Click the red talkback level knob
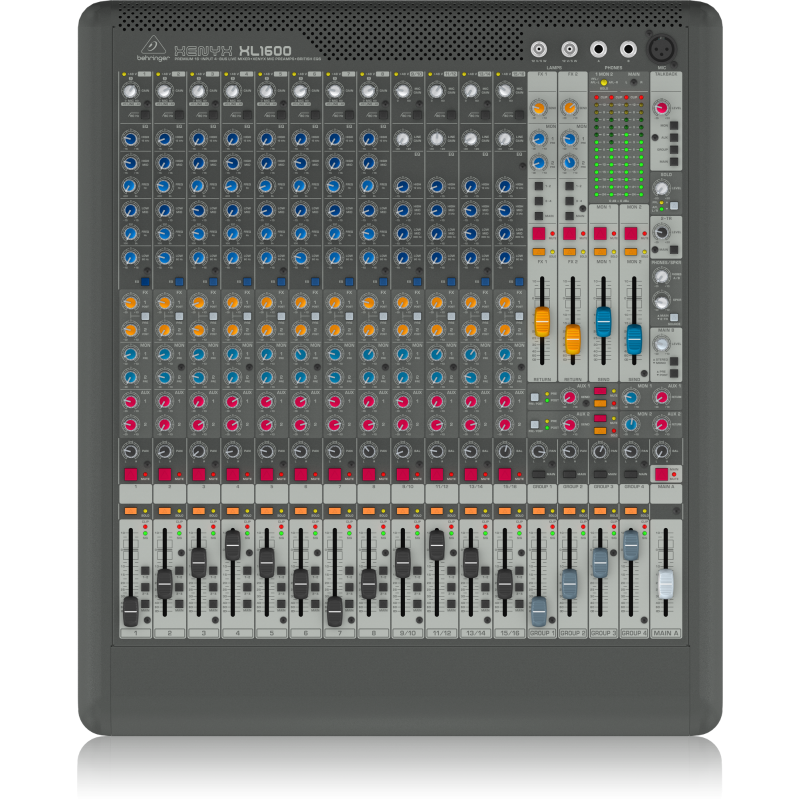The image size is (800, 800). pyautogui.click(x=661, y=107)
